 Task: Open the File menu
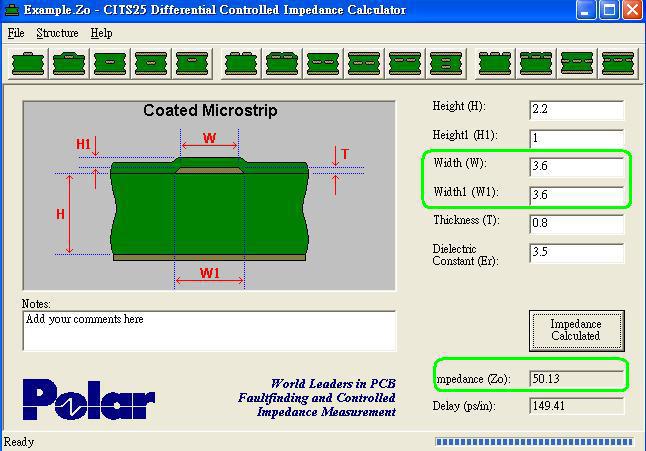pos(16,33)
